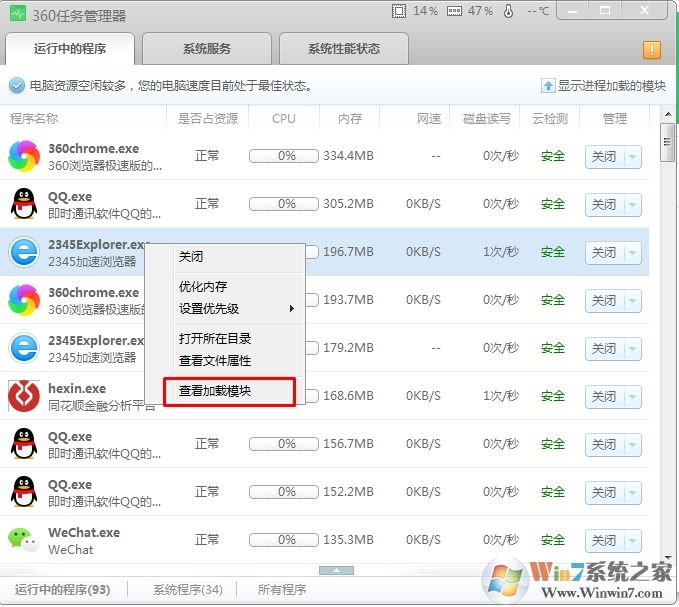Show 所有程序 filter at bottom
The height and width of the screenshot is (607, 679).
pyautogui.click(x=282, y=590)
